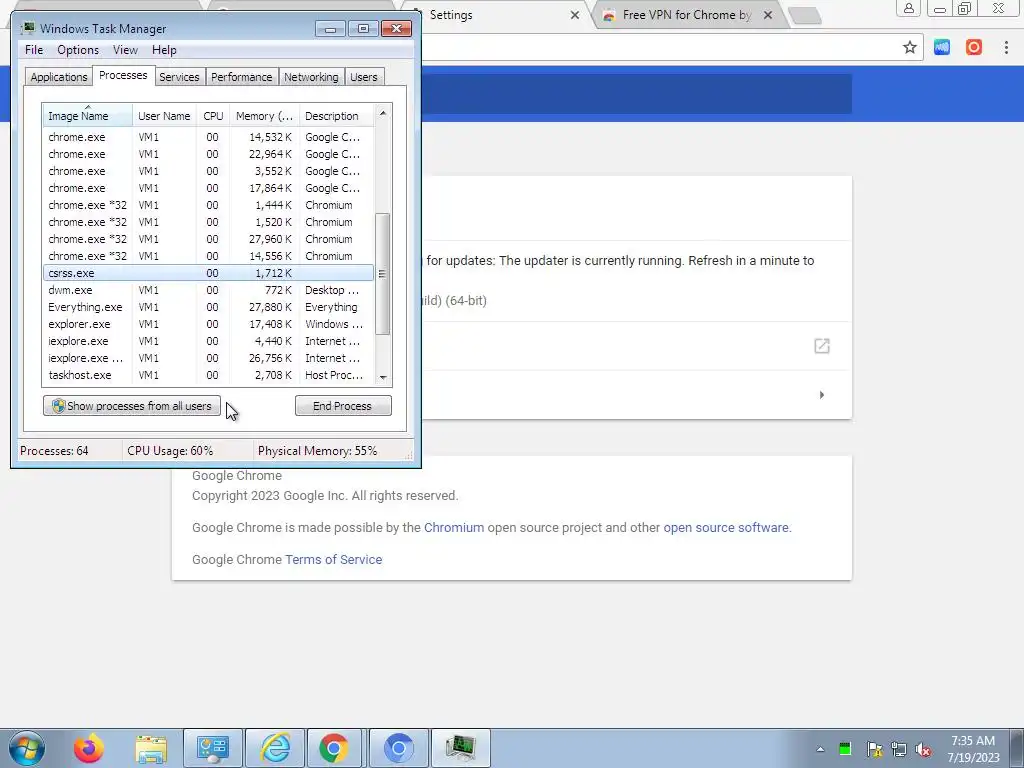Switch to Free VPN for Chrome tab
The image size is (1024, 768).
tap(687, 14)
